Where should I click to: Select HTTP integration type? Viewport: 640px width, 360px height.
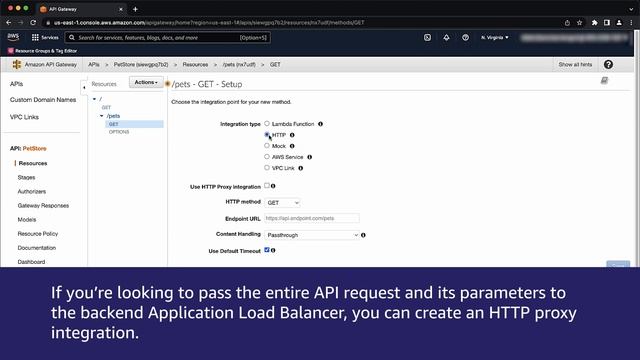(x=267, y=134)
